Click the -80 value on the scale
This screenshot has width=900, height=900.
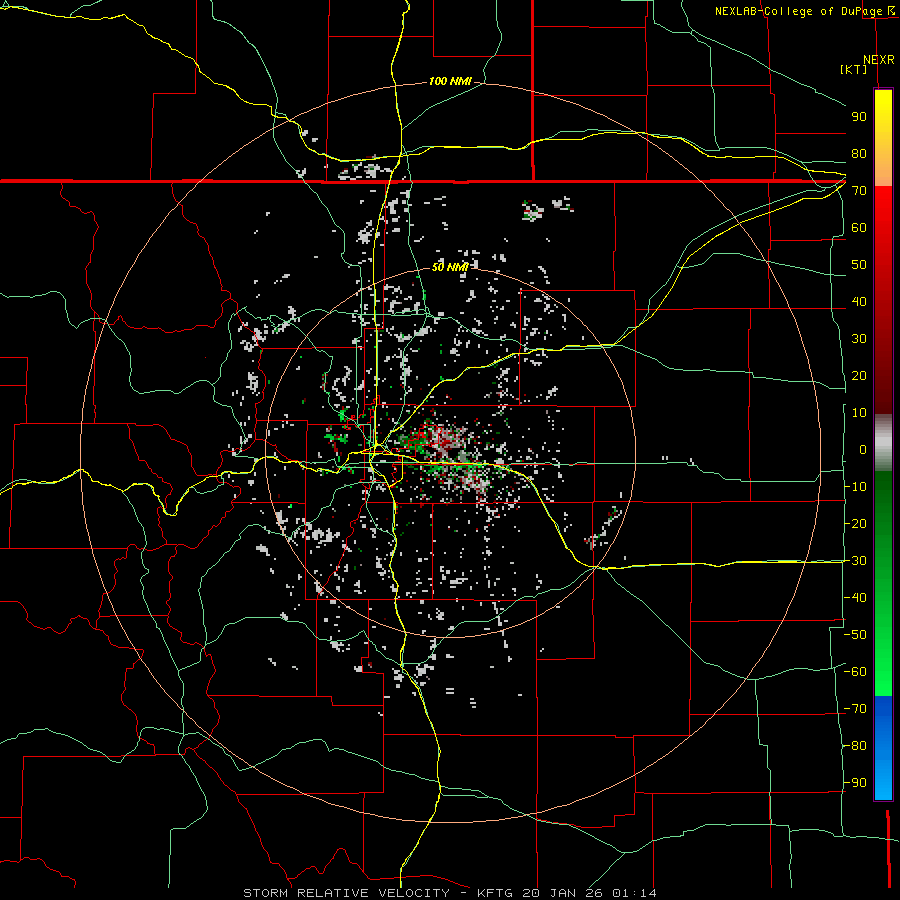(855, 746)
